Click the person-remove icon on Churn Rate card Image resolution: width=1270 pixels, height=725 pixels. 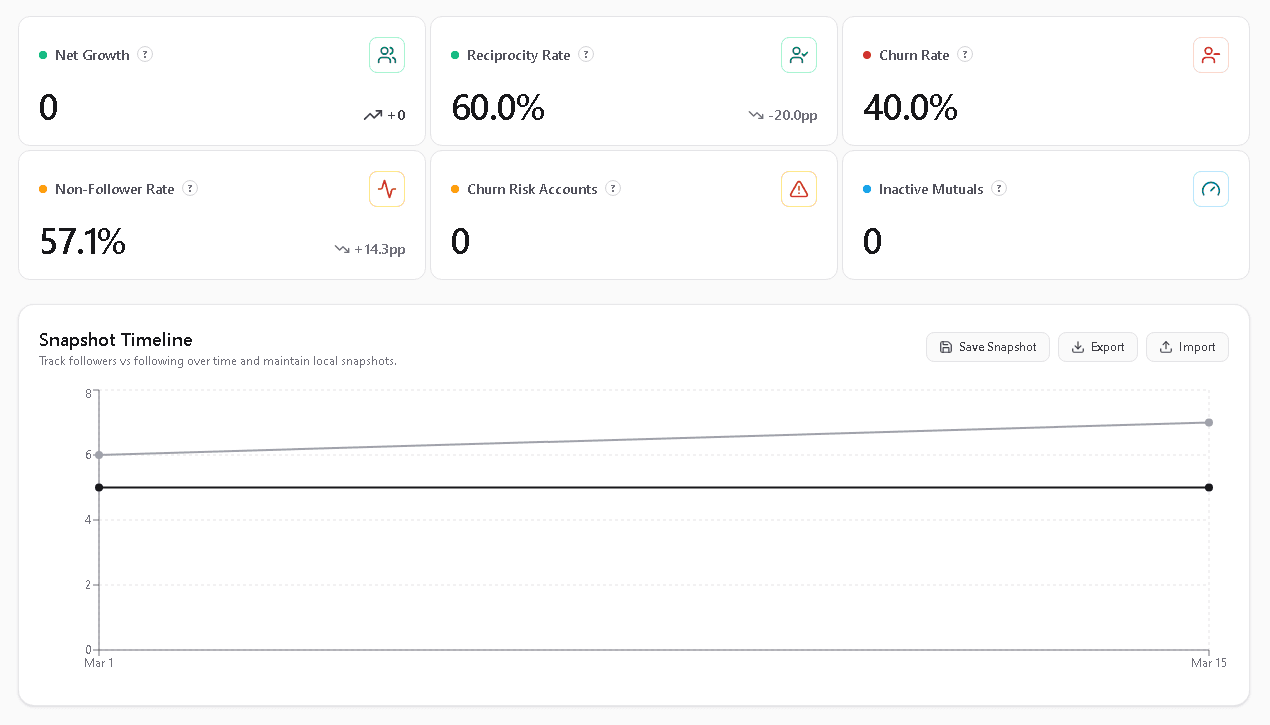click(x=1211, y=55)
